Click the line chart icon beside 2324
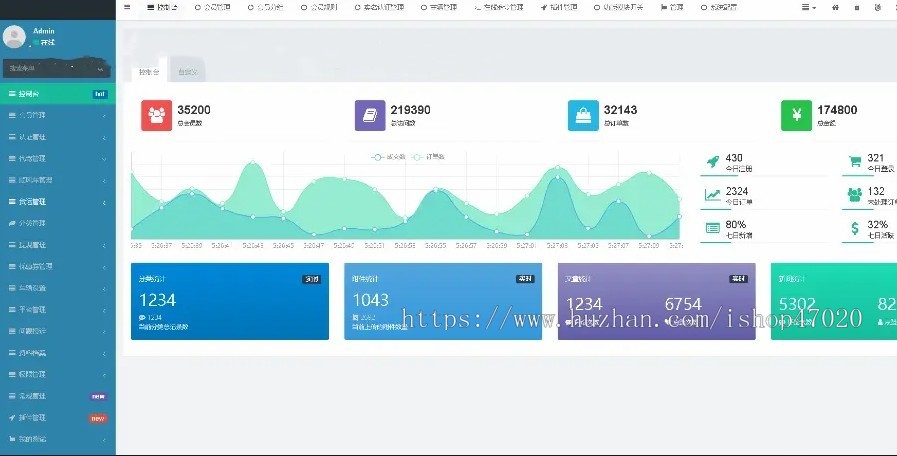The image size is (897, 456). [713, 195]
